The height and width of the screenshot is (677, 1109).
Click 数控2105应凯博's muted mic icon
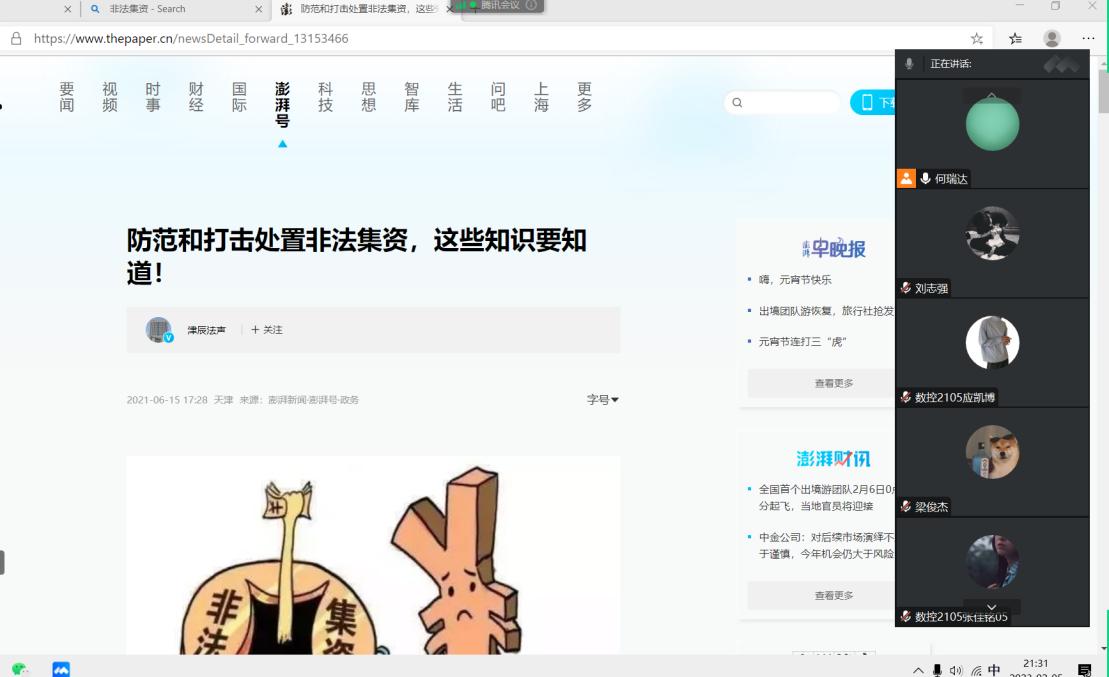906,398
